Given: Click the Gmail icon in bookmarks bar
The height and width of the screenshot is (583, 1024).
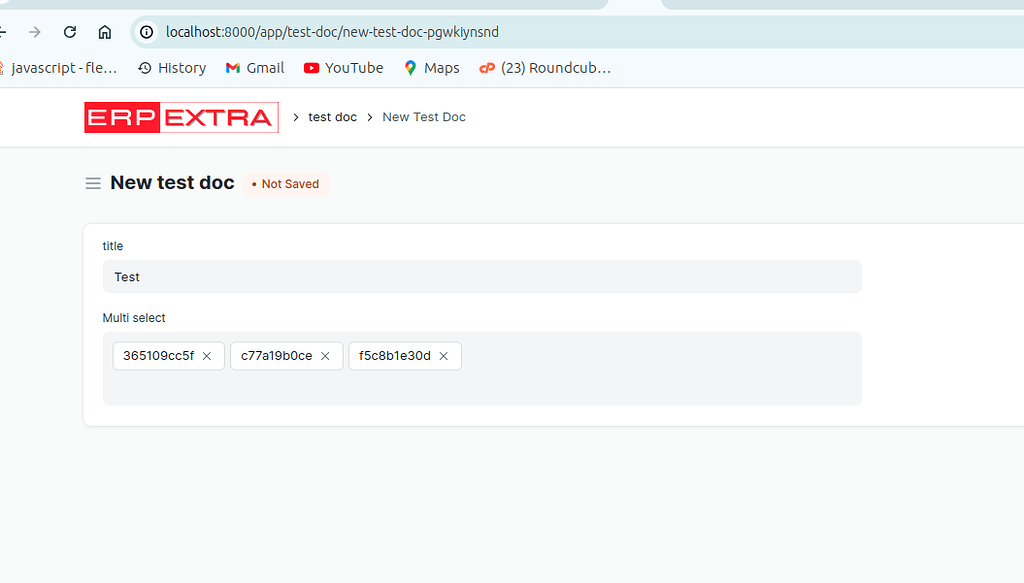Looking at the screenshot, I should [x=232, y=67].
